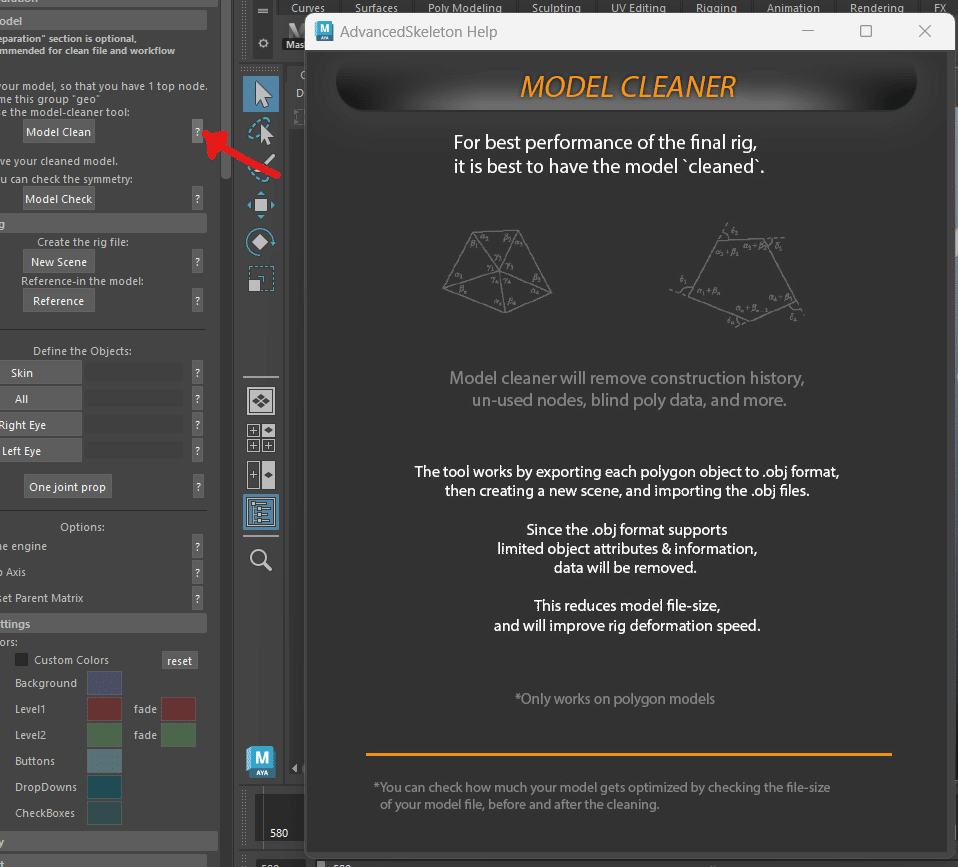
Task: Click the text field beside Right Eye
Action: (134, 425)
